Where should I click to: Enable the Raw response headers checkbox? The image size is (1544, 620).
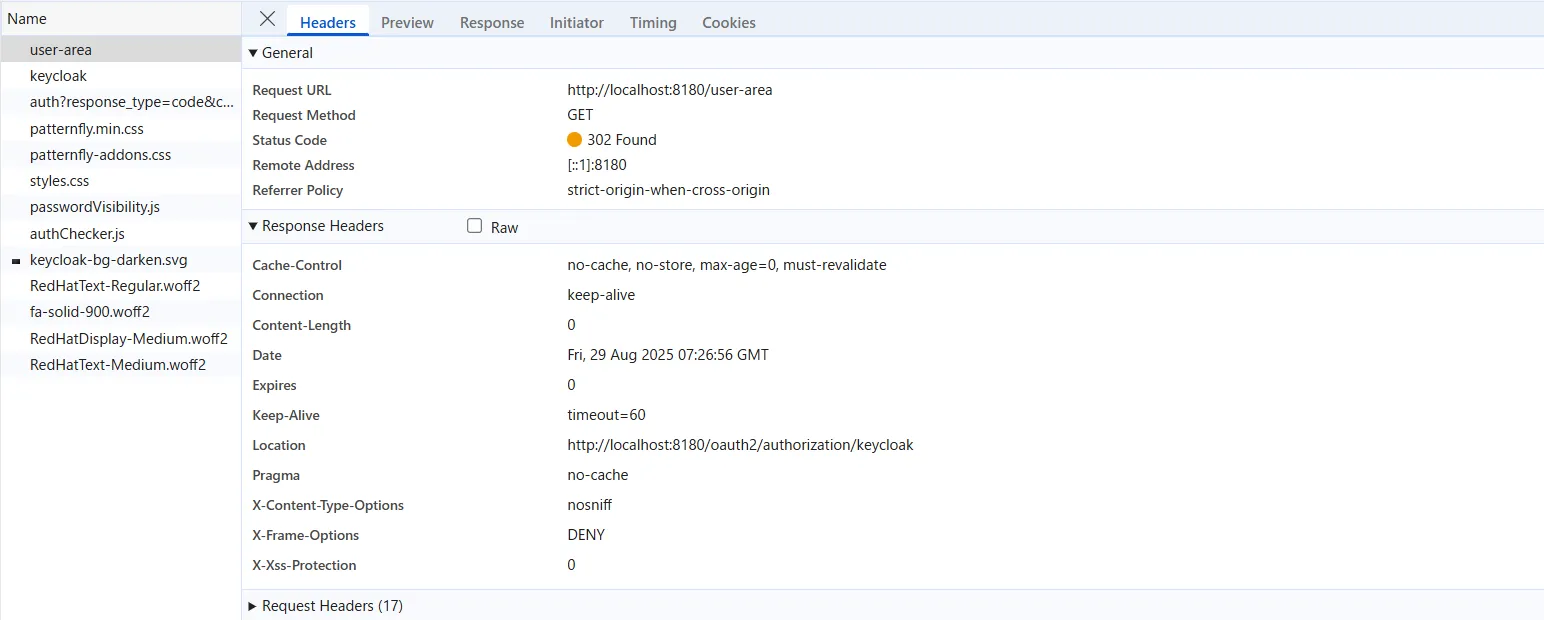tap(475, 226)
